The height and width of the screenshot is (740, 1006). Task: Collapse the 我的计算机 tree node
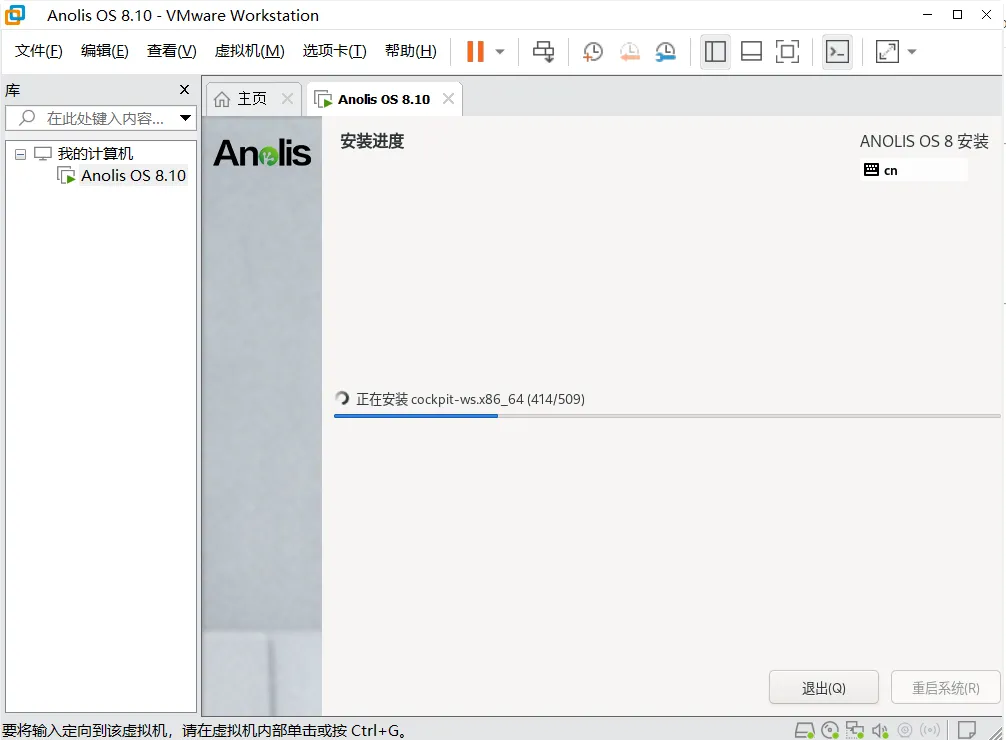click(x=21, y=154)
